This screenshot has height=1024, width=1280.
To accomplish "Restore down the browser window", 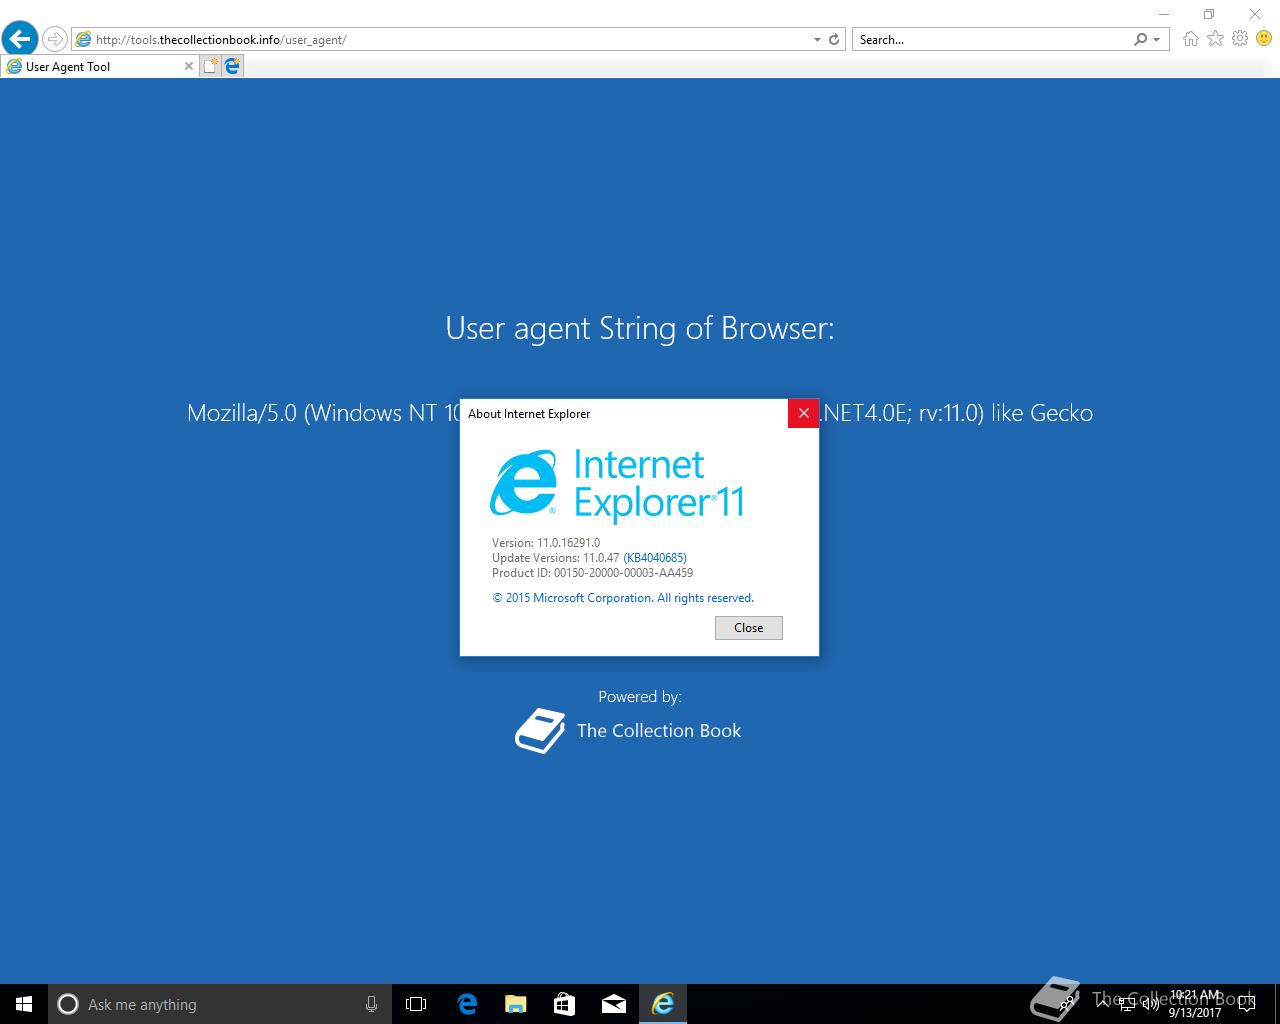I will (1208, 14).
